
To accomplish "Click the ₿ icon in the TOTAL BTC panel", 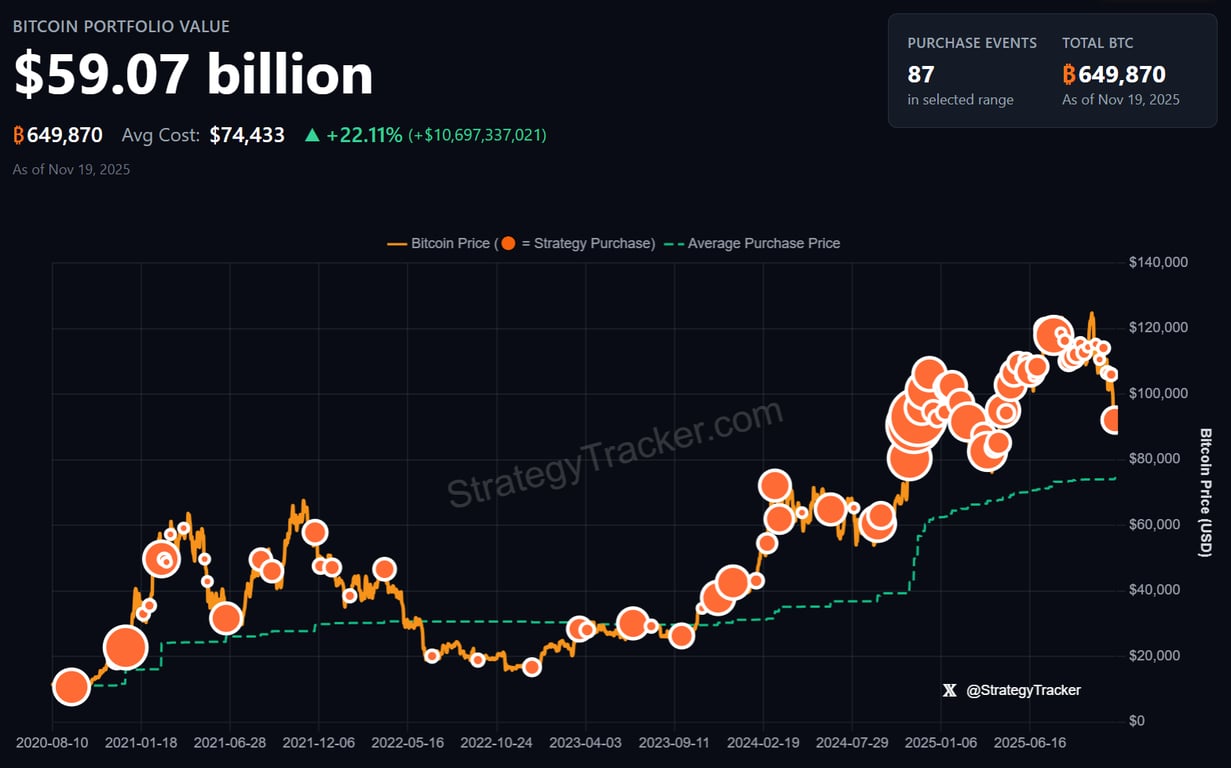I will [x=1070, y=73].
